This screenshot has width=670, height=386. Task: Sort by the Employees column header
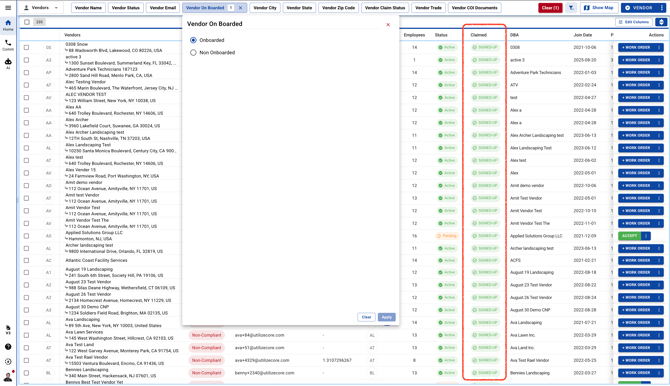(x=414, y=35)
